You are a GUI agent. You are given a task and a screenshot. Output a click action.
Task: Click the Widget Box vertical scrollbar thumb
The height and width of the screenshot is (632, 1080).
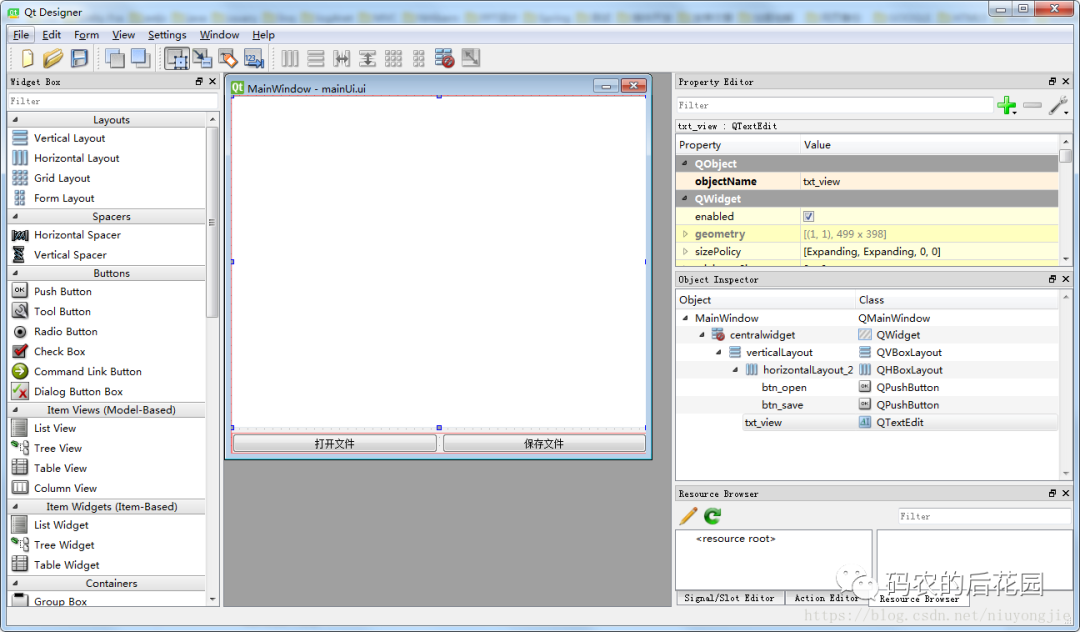click(212, 222)
